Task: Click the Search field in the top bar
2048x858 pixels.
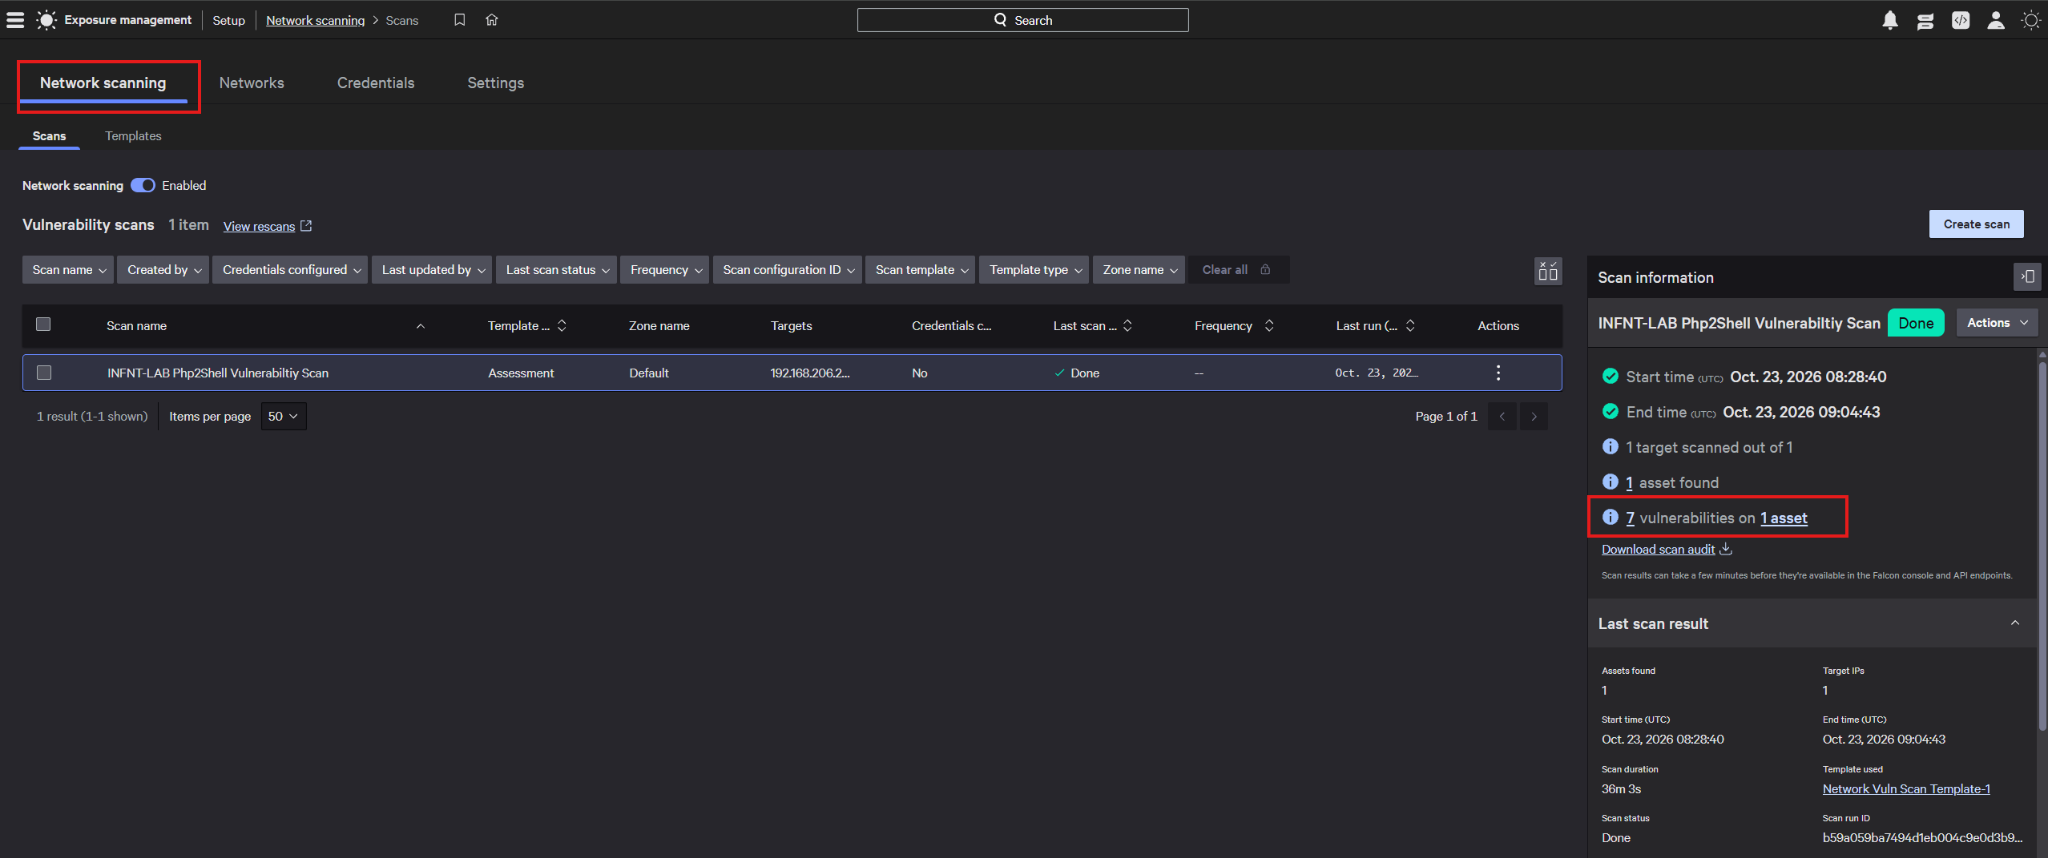Action: coord(1023,20)
